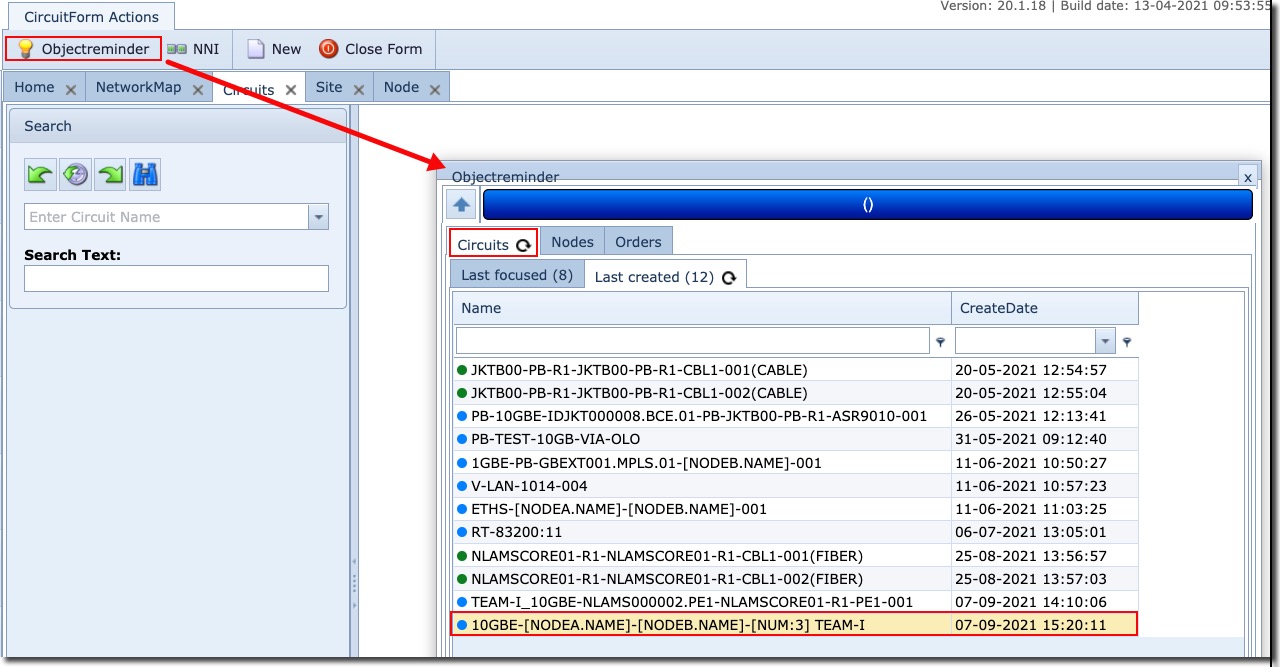The width and height of the screenshot is (1280, 667).
Task: Click the search history clock icon
Action: (75, 175)
